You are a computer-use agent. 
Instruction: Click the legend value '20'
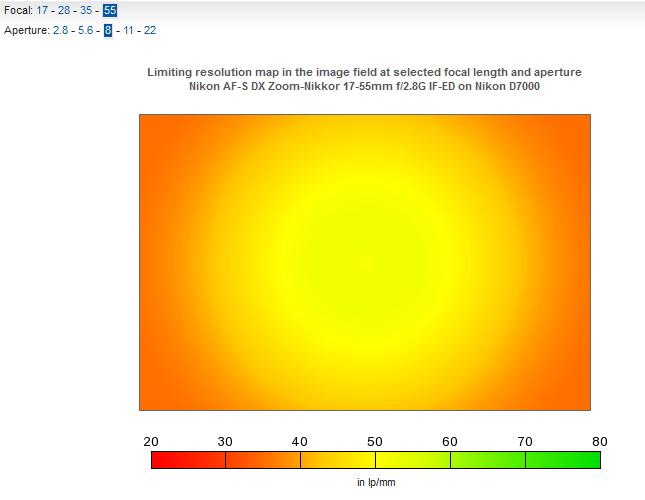coord(151,442)
